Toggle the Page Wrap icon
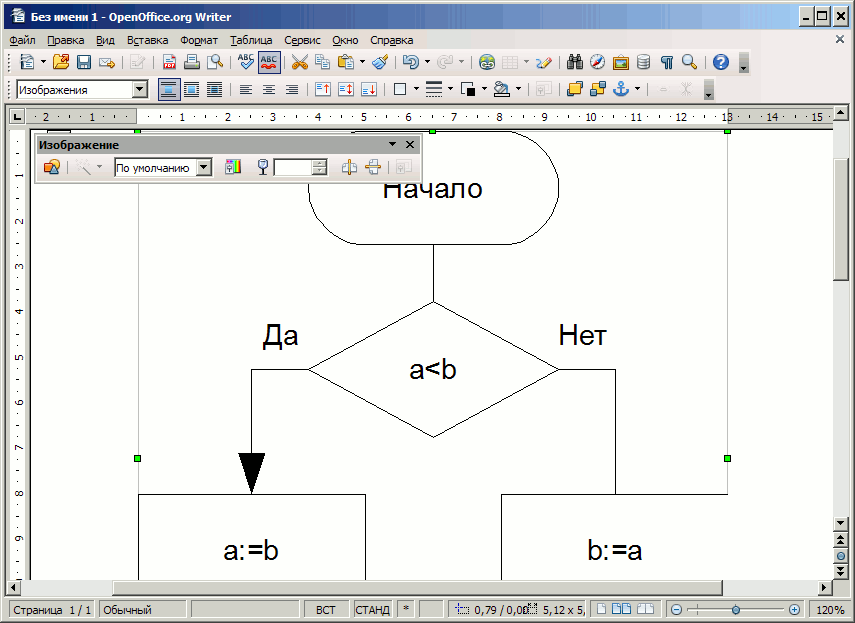 [191, 89]
